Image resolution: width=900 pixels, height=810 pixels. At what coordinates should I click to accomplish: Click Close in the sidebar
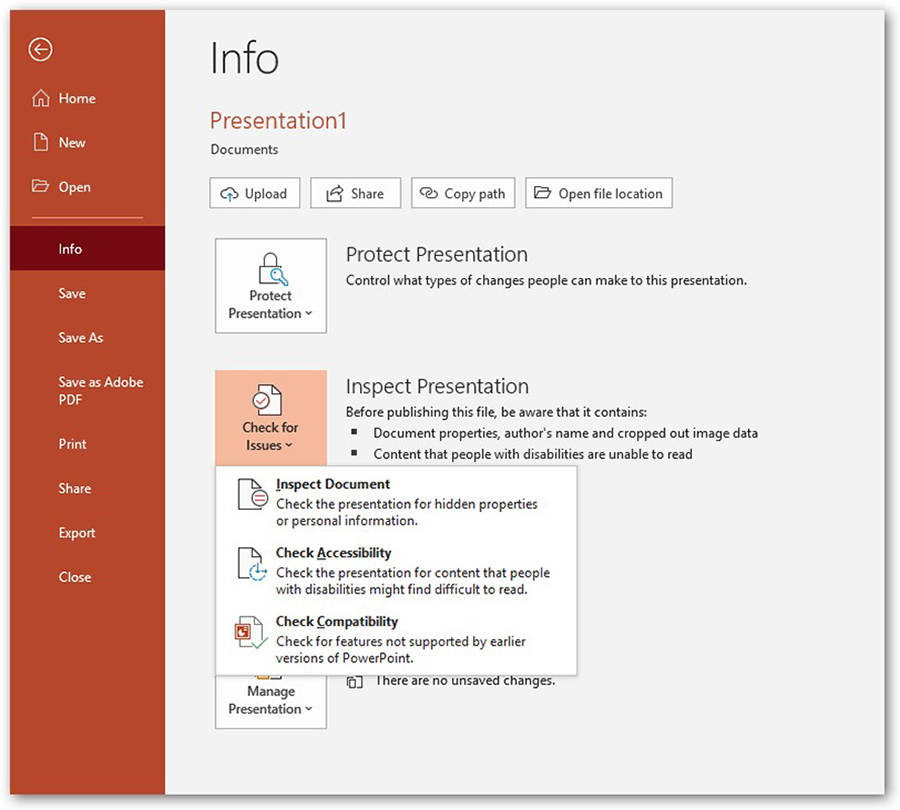pos(74,577)
